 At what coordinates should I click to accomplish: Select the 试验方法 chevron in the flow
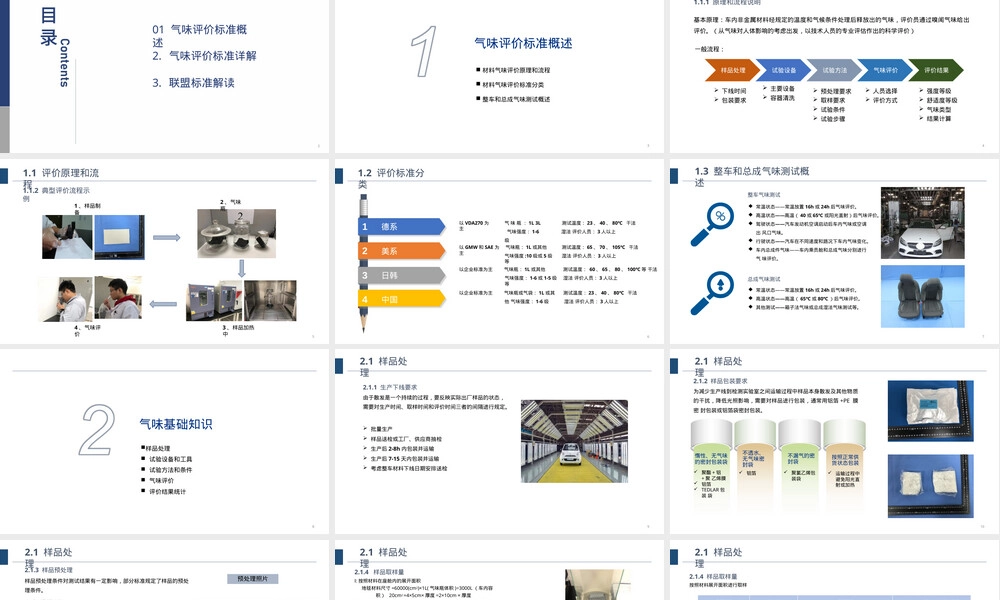click(834, 70)
